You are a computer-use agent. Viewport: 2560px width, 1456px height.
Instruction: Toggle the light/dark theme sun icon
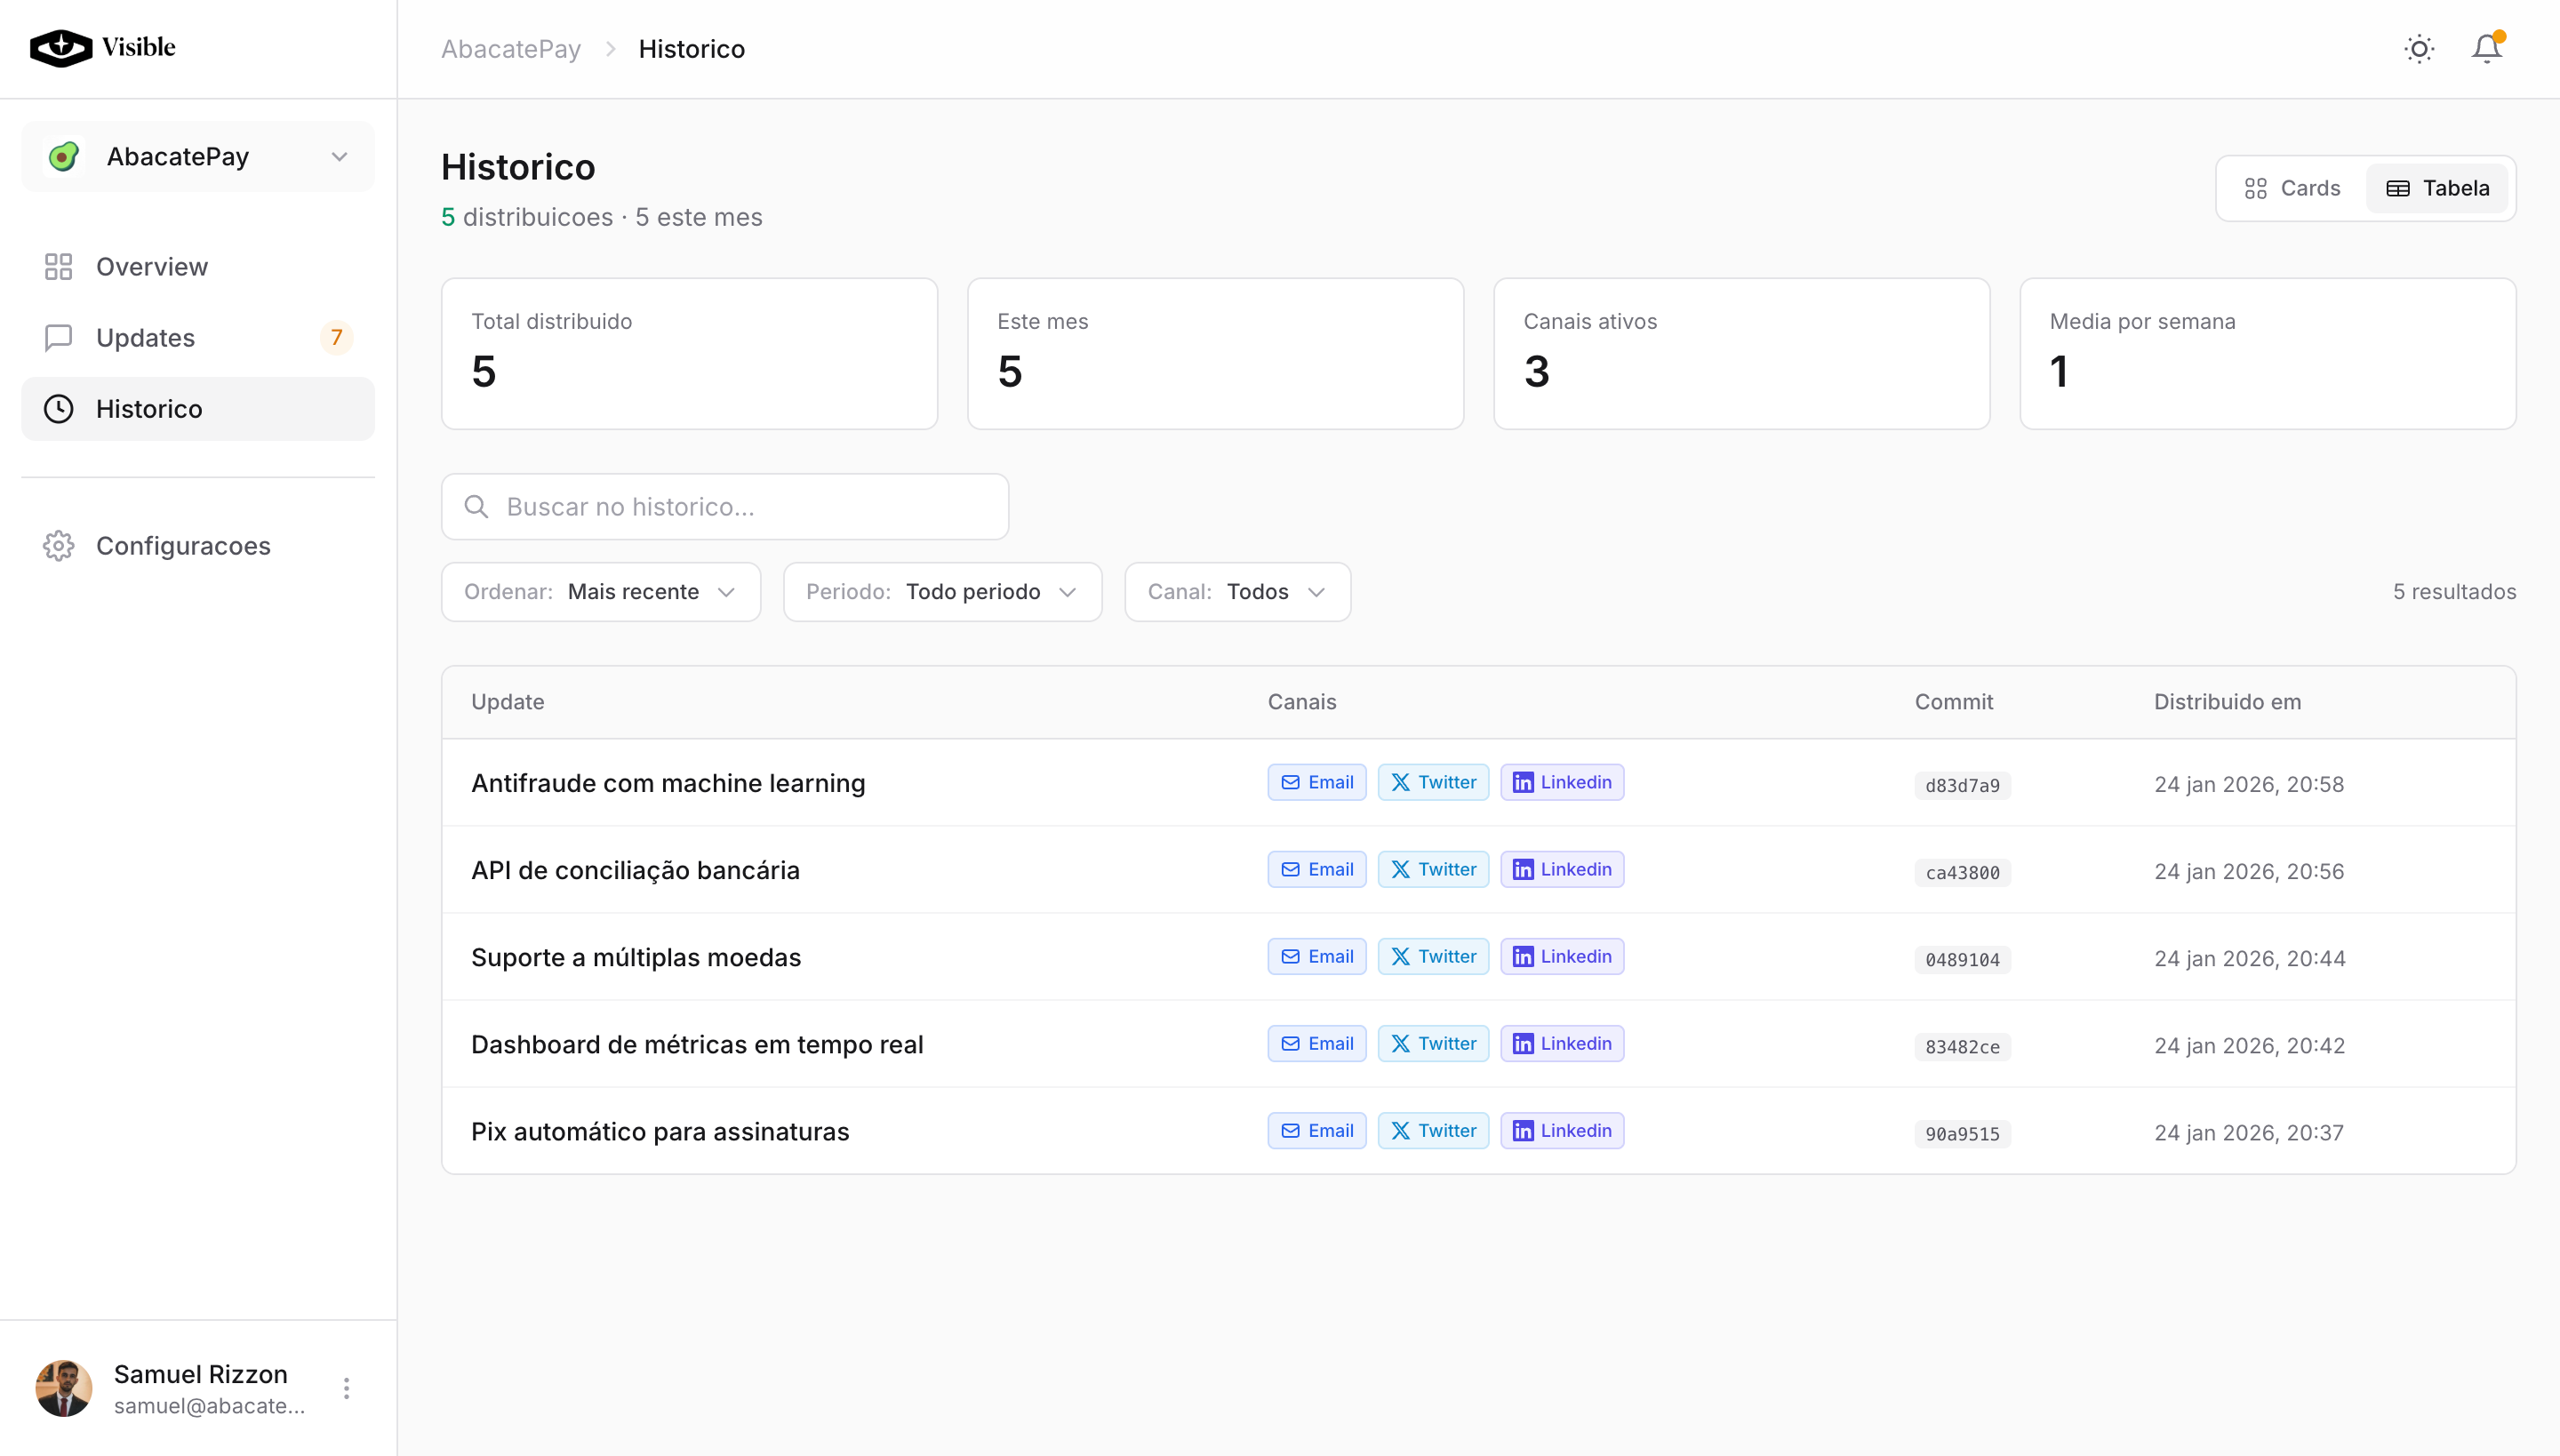point(2418,49)
